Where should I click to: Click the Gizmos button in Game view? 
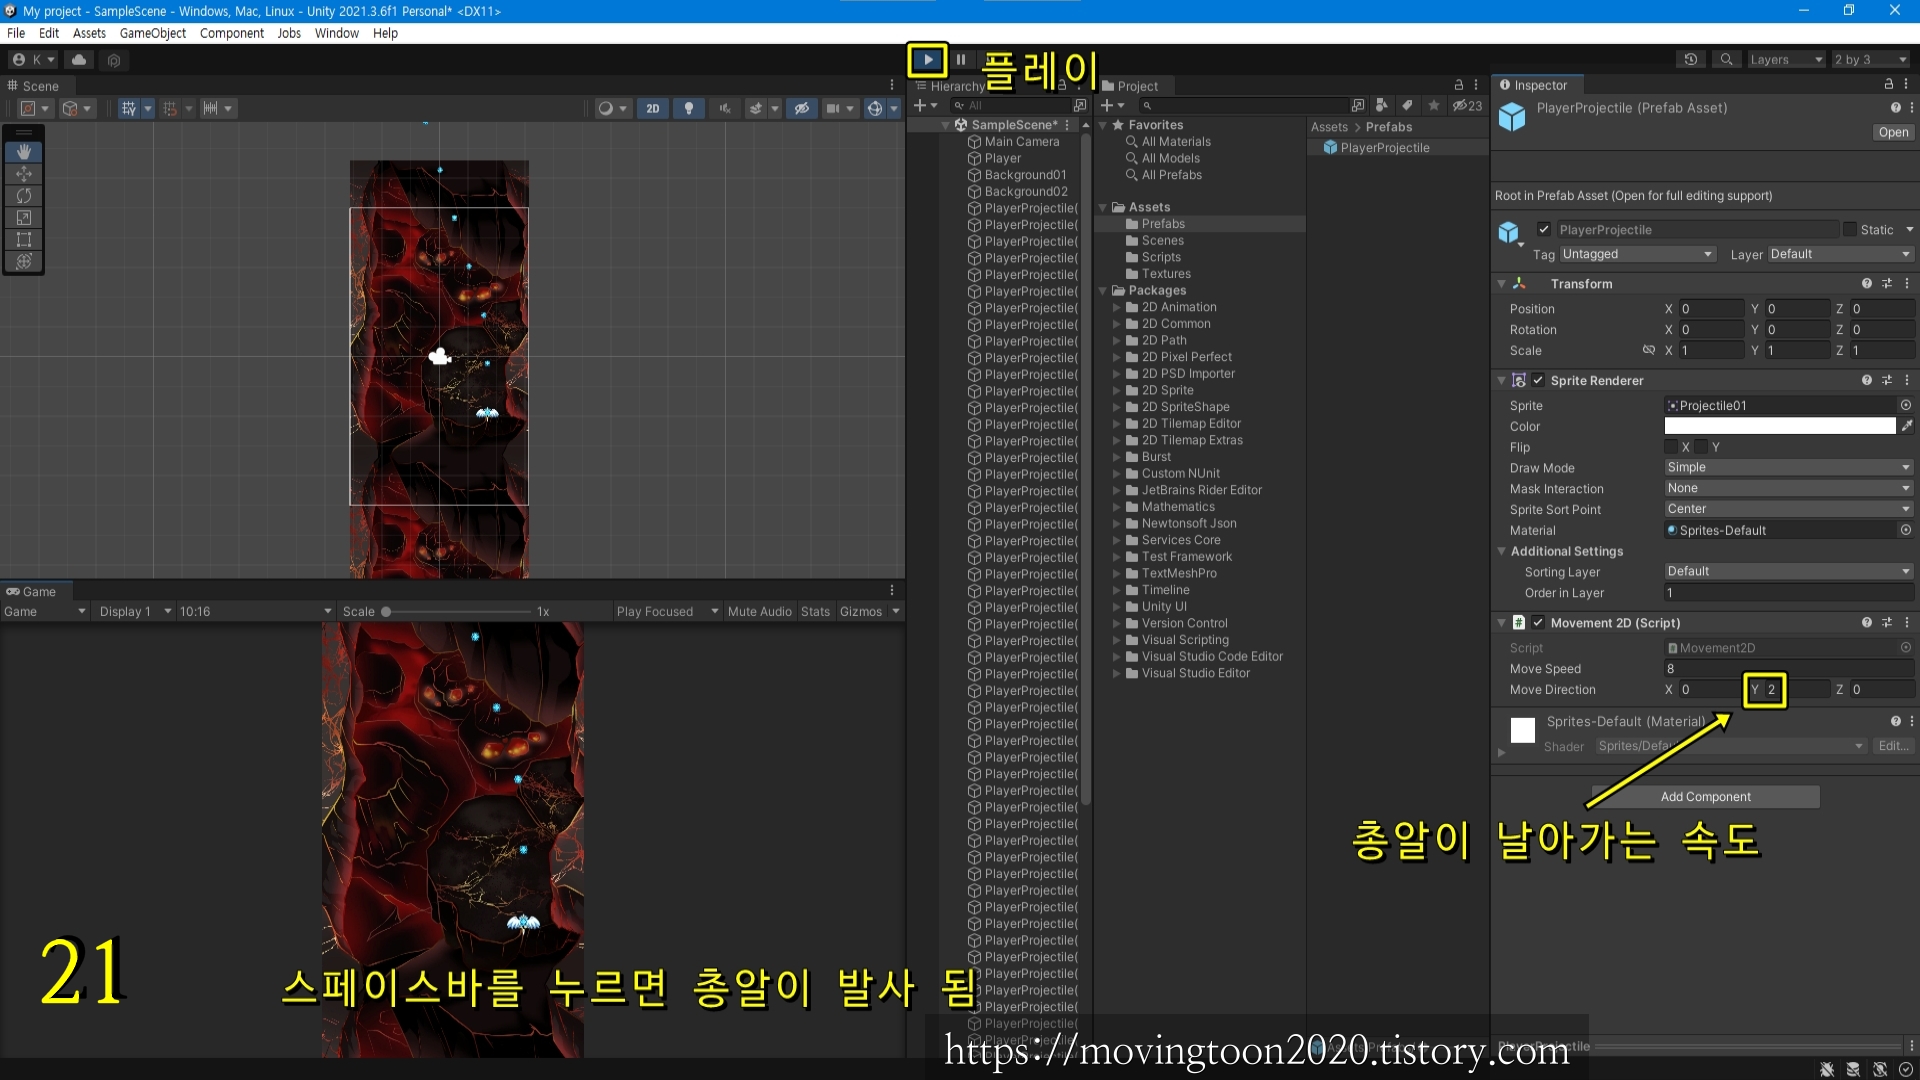861,612
